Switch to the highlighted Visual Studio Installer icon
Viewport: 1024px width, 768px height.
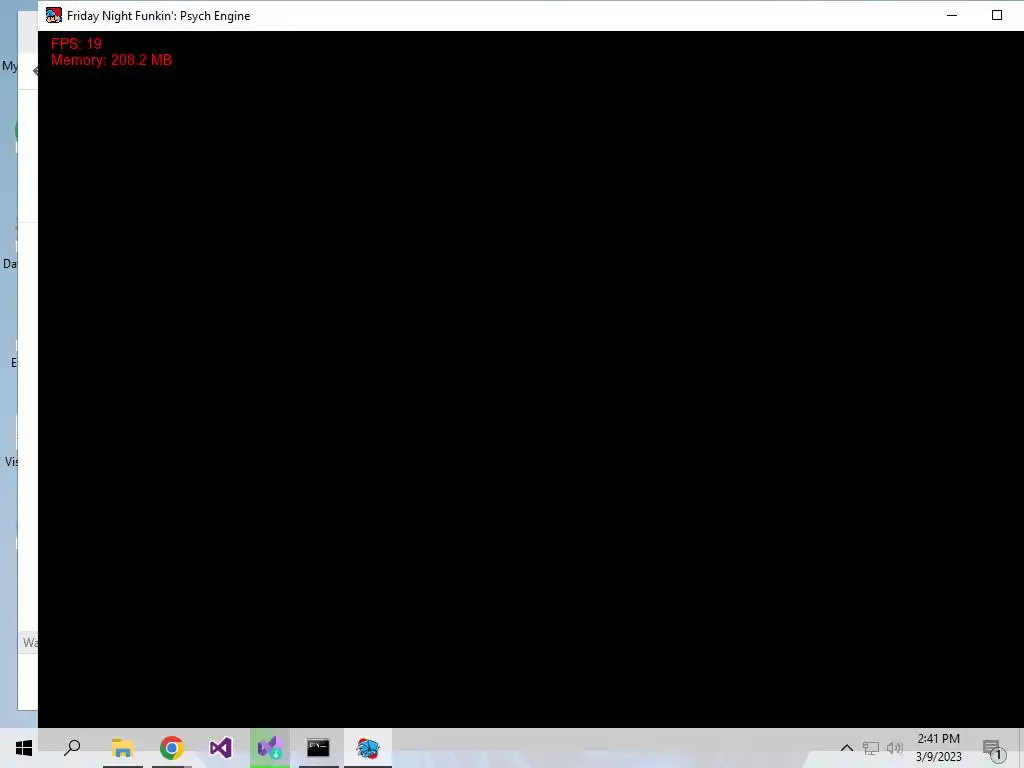(270, 748)
